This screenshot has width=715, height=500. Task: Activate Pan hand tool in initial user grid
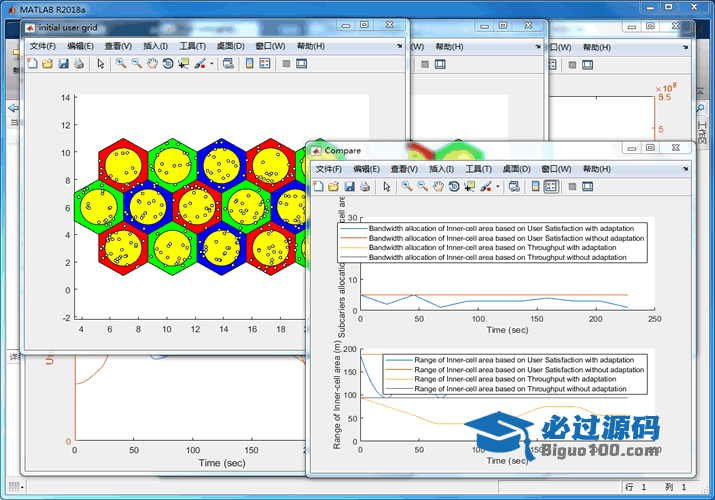pyautogui.click(x=152, y=64)
